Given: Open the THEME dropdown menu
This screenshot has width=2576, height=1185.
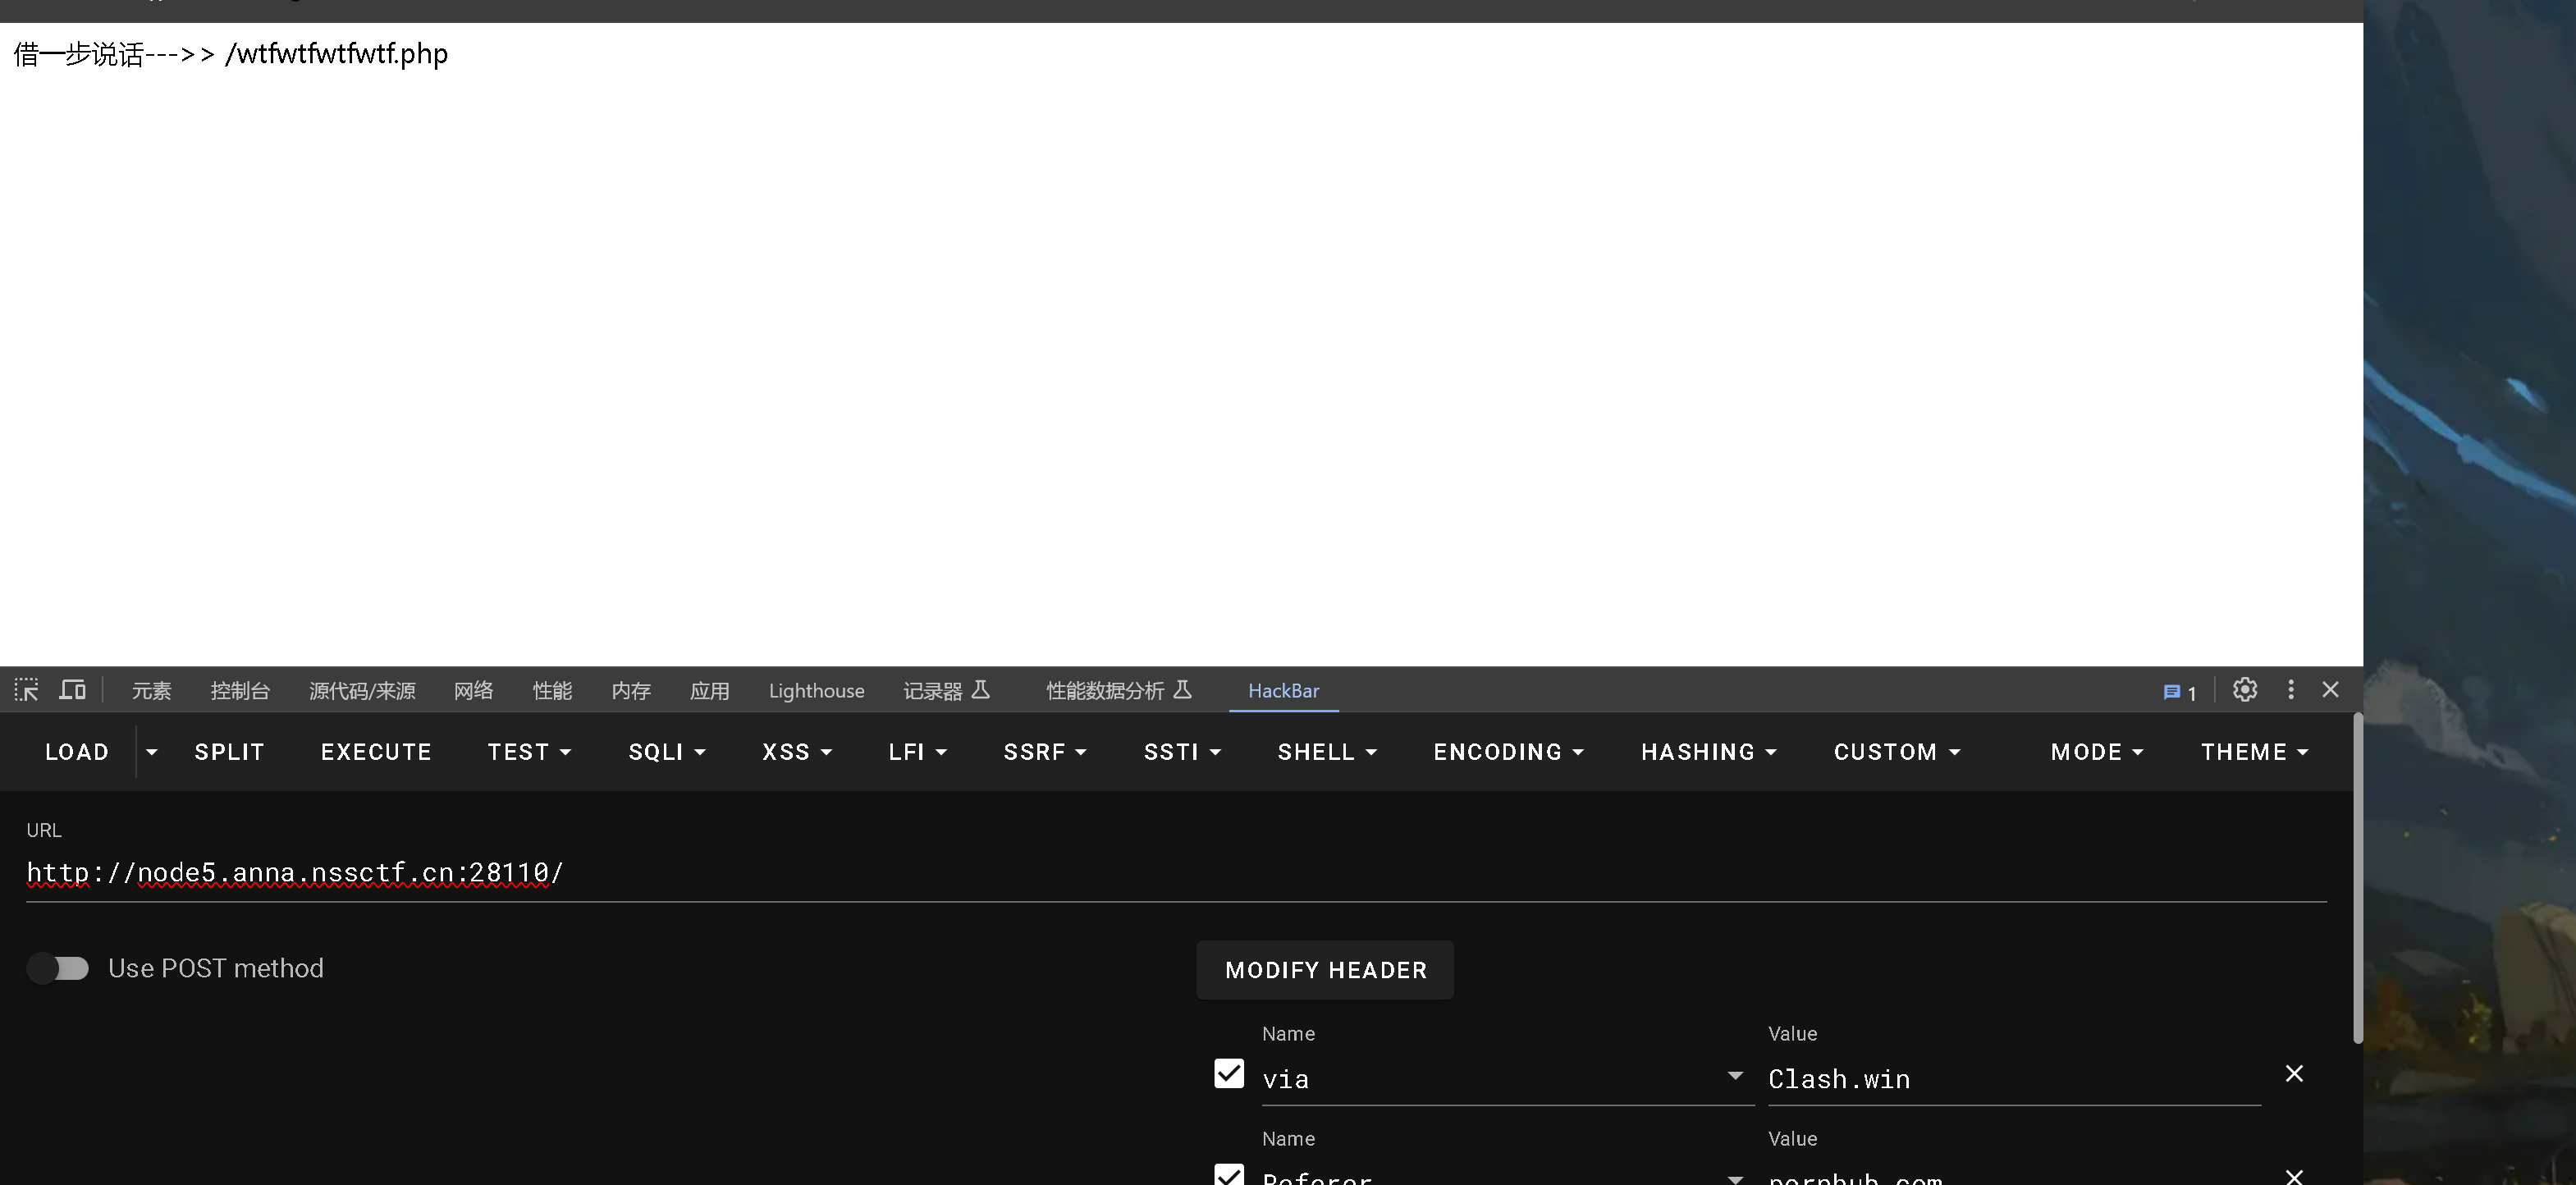Looking at the screenshot, I should (x=2254, y=752).
